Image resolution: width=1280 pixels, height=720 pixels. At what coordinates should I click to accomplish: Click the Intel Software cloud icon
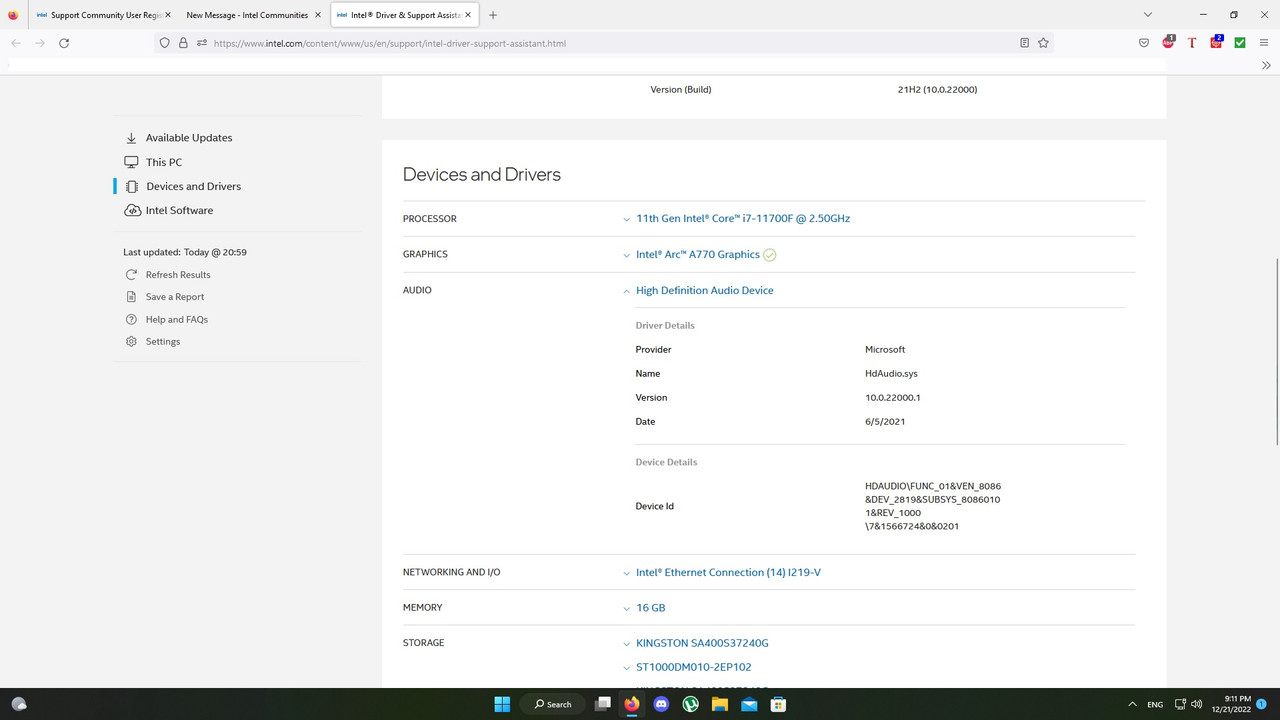pyautogui.click(x=132, y=210)
